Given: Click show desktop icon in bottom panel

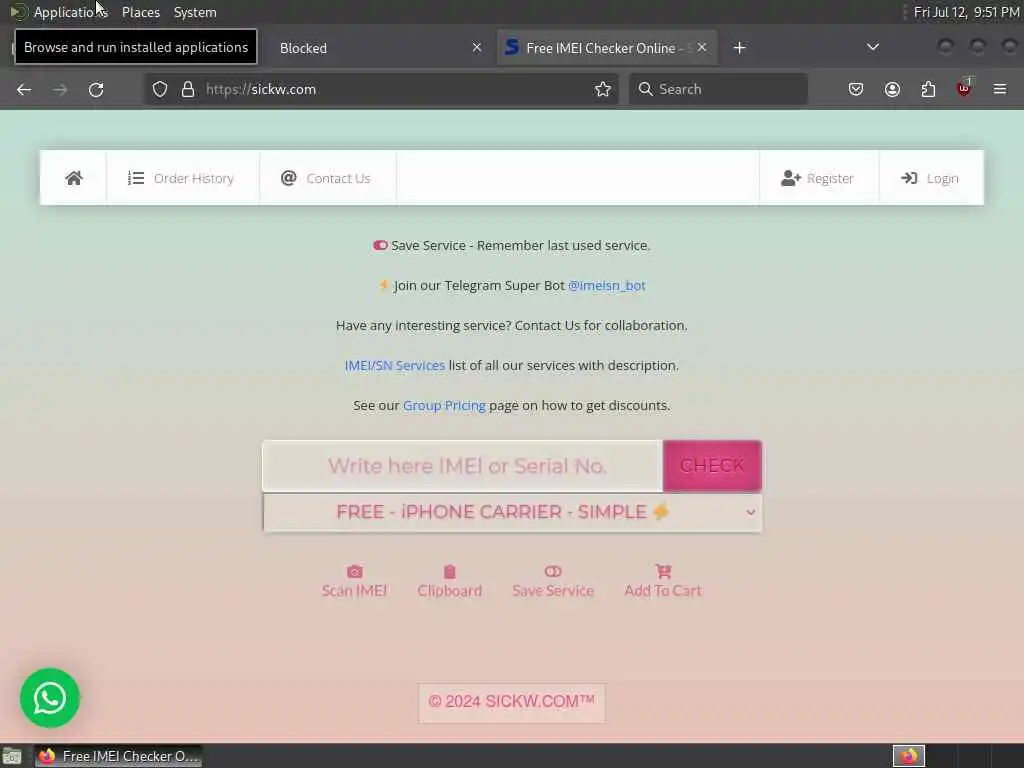Looking at the screenshot, I should [x=11, y=756].
